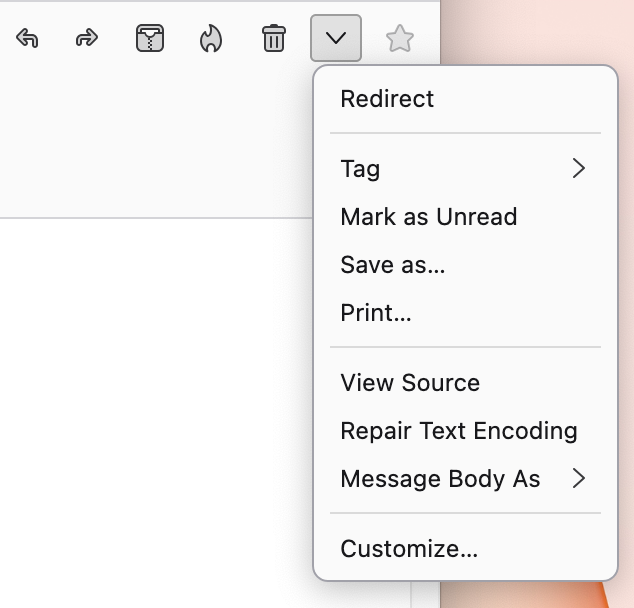The image size is (634, 608).
Task: Archive the message with the archive box icon
Action: tap(150, 38)
